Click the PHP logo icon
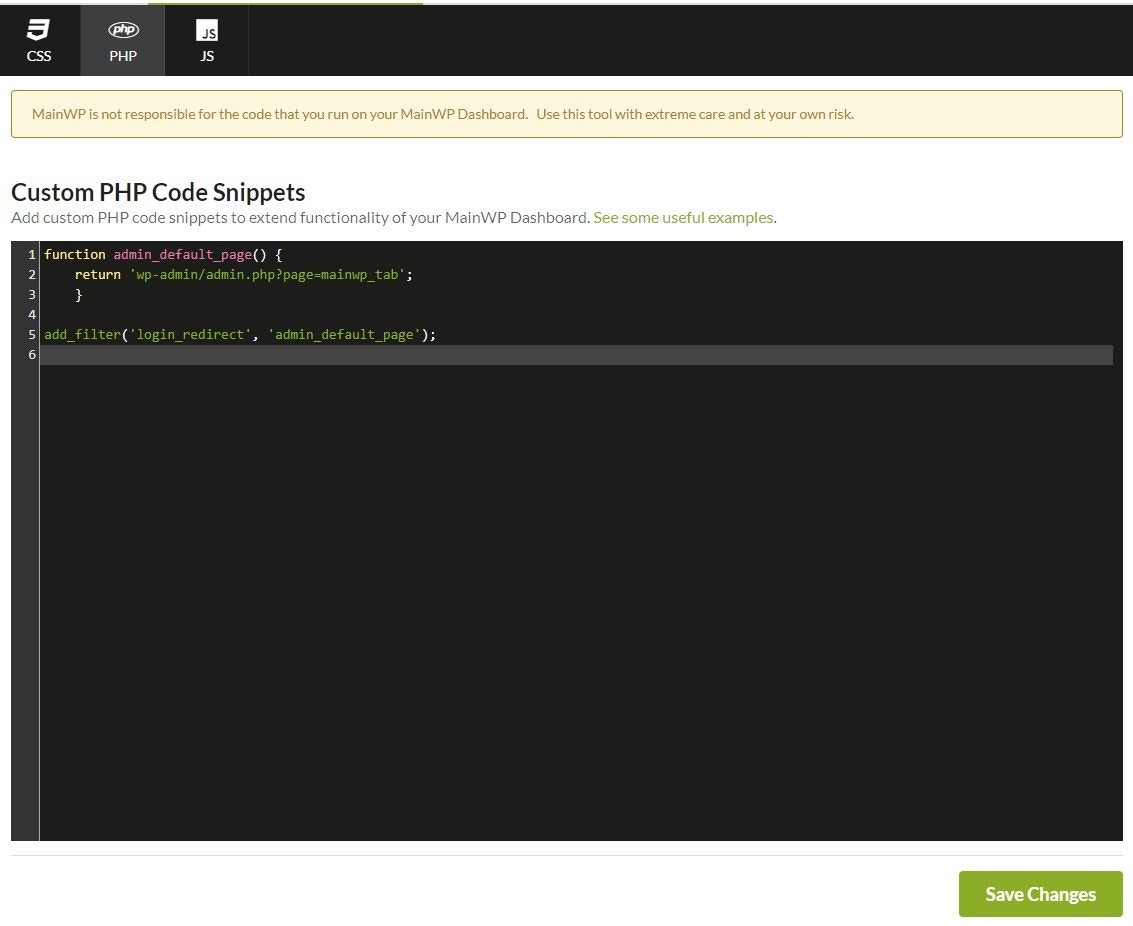1133x926 pixels. [122, 30]
